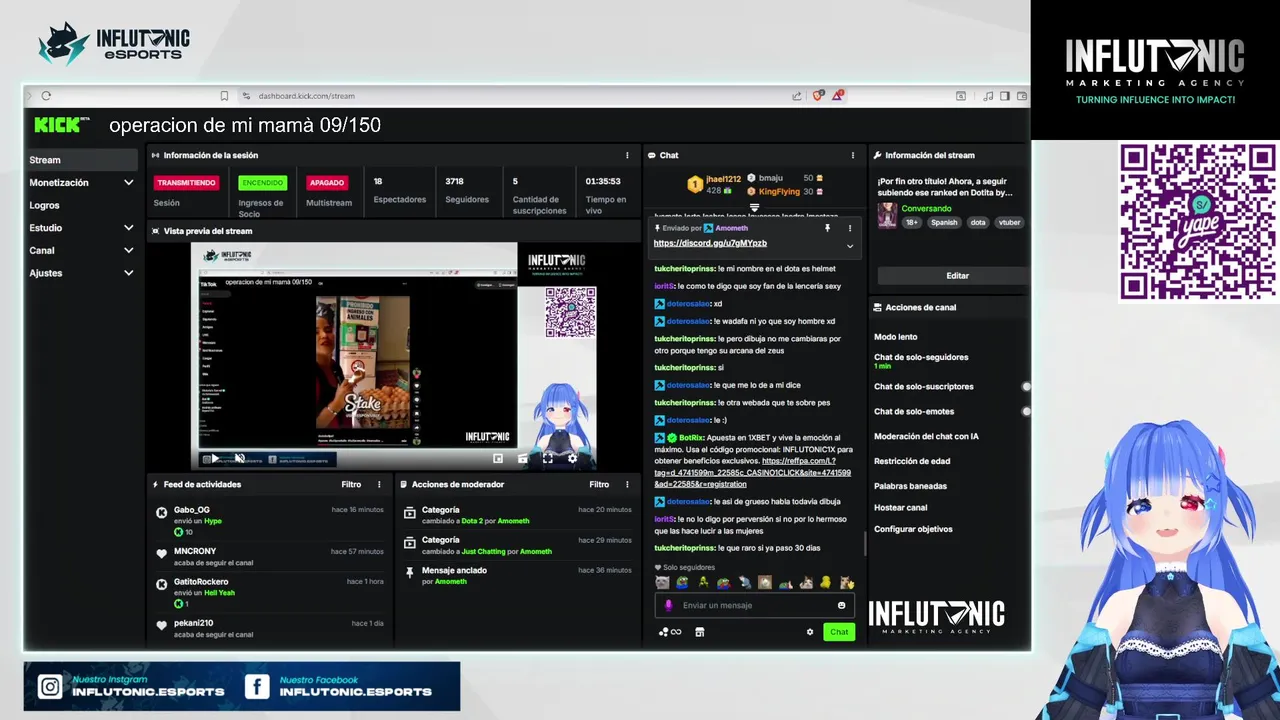Open the reffpa.com link in BotRix message
This screenshot has height=720, width=1280.
753,472
